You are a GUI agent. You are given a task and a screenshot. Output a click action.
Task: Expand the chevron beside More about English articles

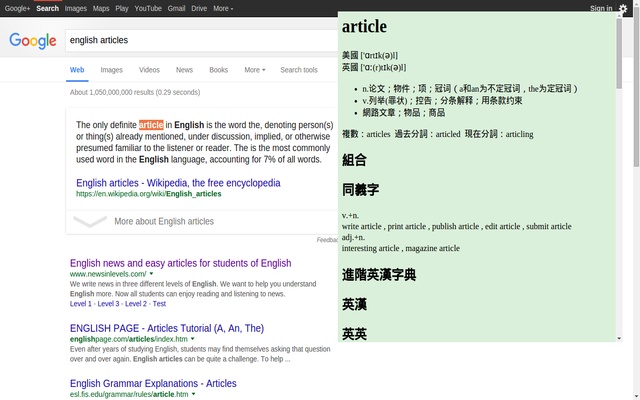(90, 222)
